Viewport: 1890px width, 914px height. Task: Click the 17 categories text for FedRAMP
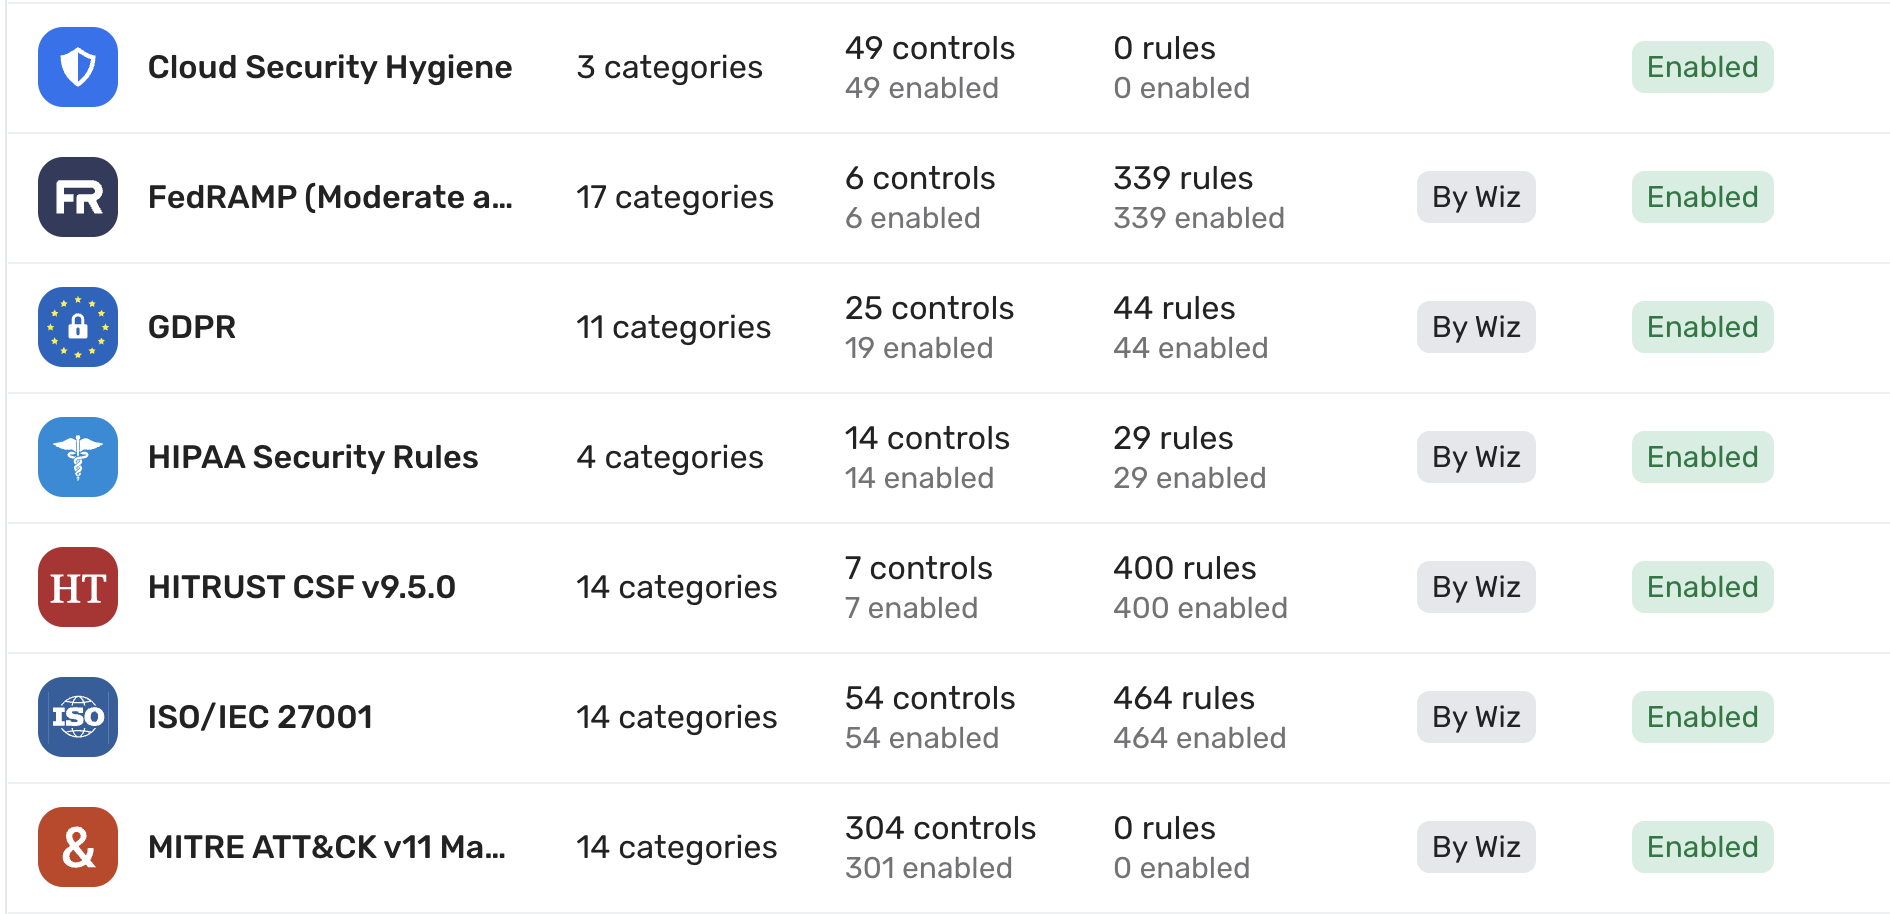(675, 197)
